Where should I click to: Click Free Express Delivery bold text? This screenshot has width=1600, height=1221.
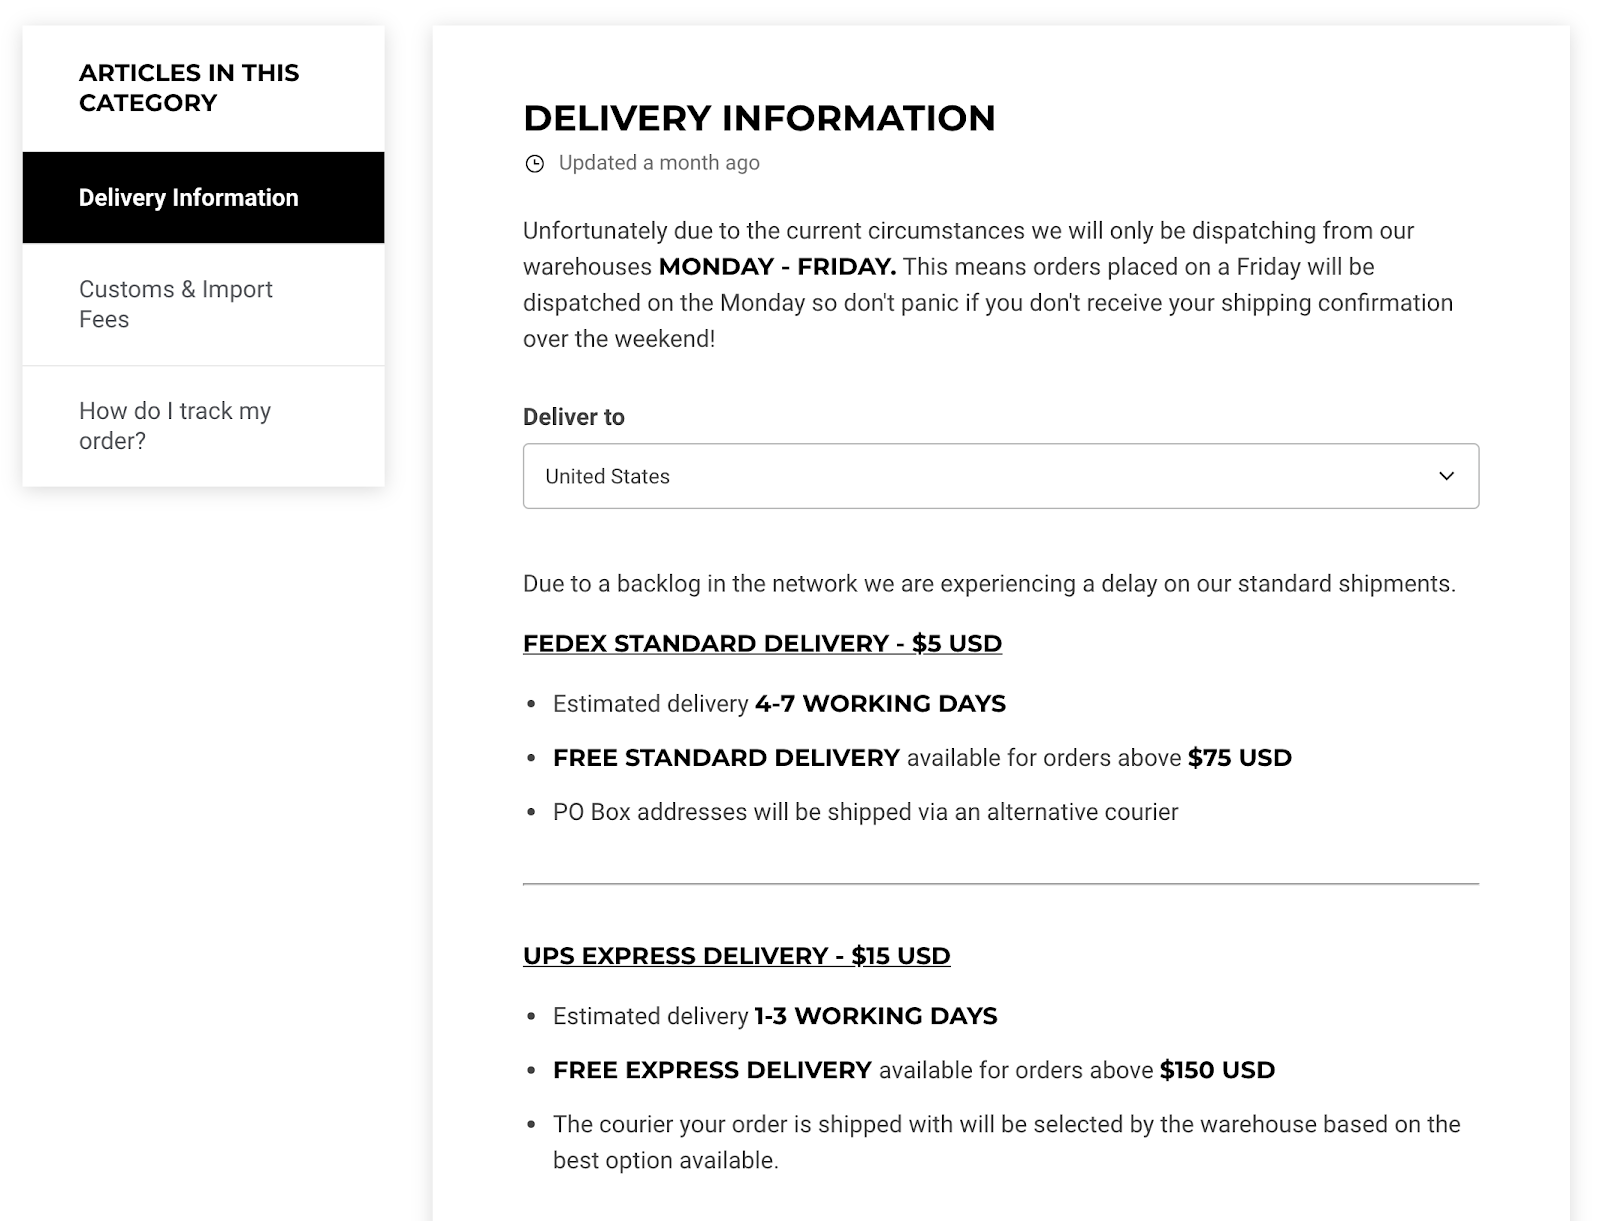coord(712,1070)
